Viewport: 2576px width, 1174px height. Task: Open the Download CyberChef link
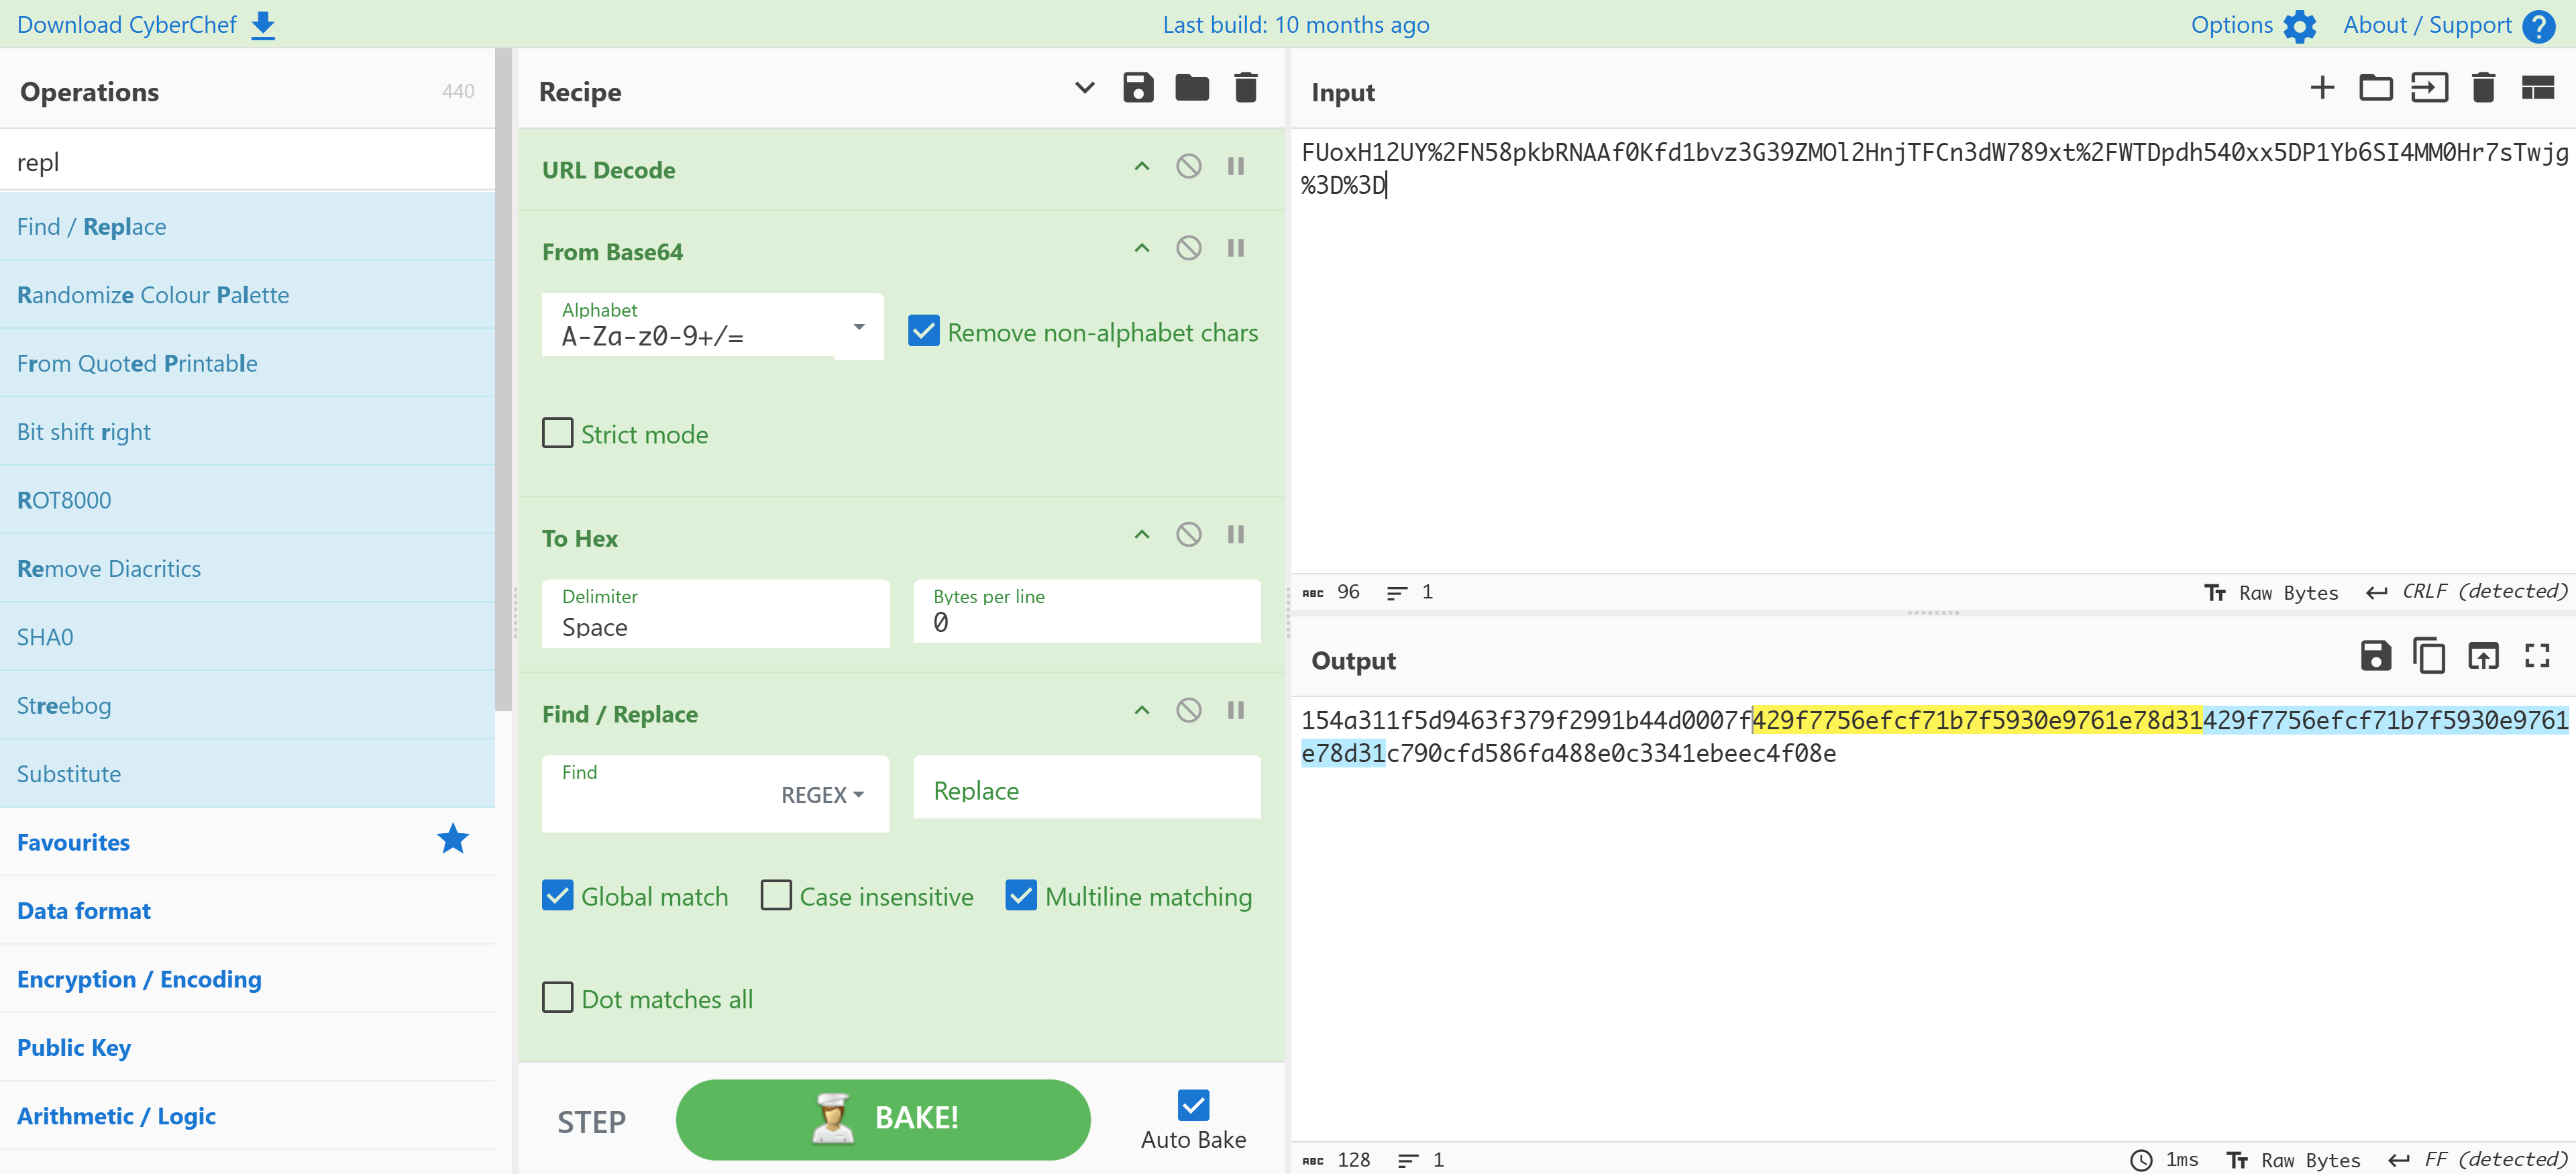(127, 25)
